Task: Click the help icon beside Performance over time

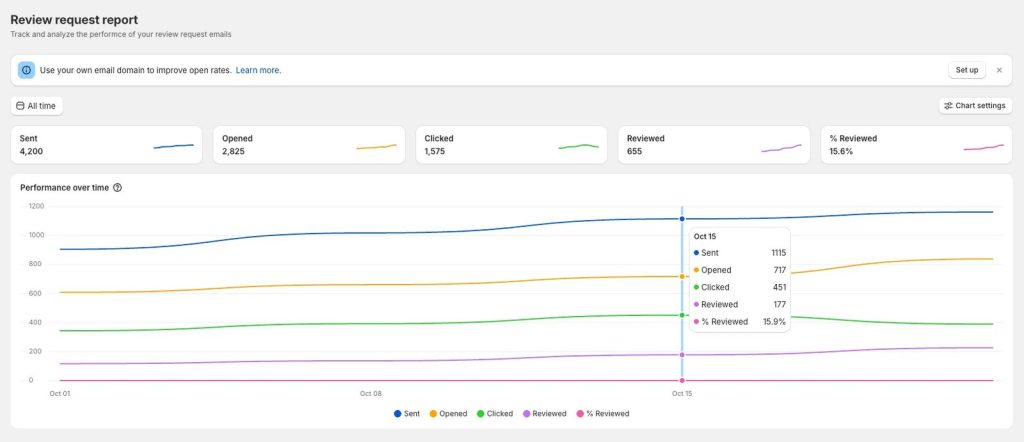Action: [117, 188]
